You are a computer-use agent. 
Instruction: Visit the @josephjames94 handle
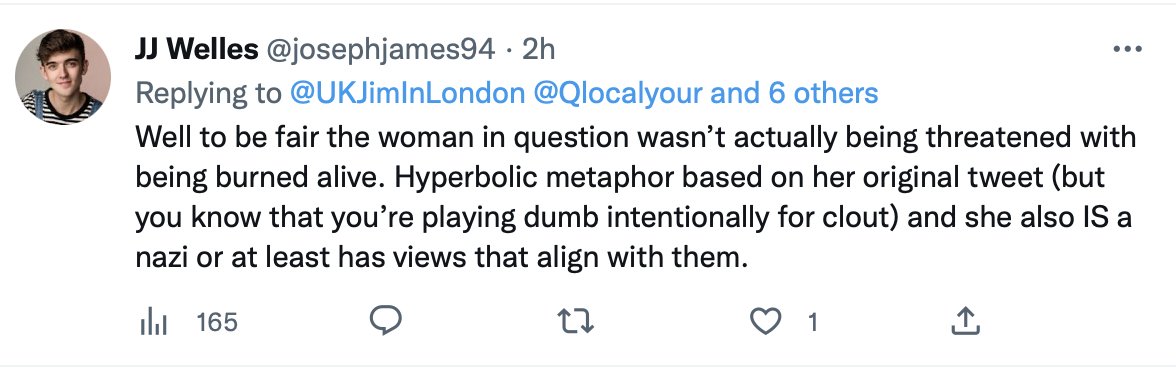point(376,50)
